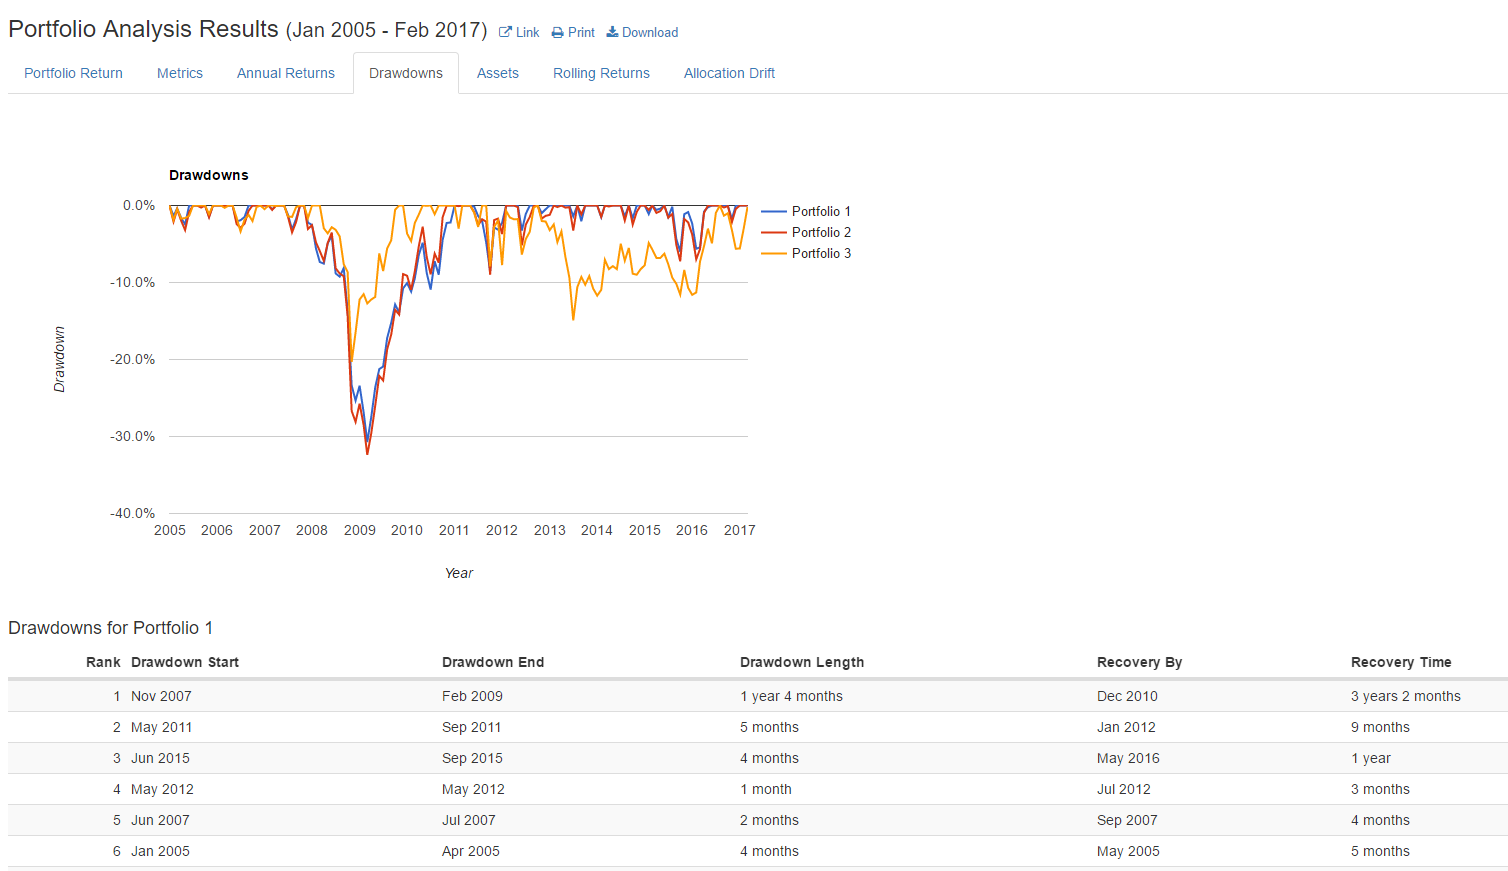
Task: Select the Drawdowns tab
Action: click(406, 73)
